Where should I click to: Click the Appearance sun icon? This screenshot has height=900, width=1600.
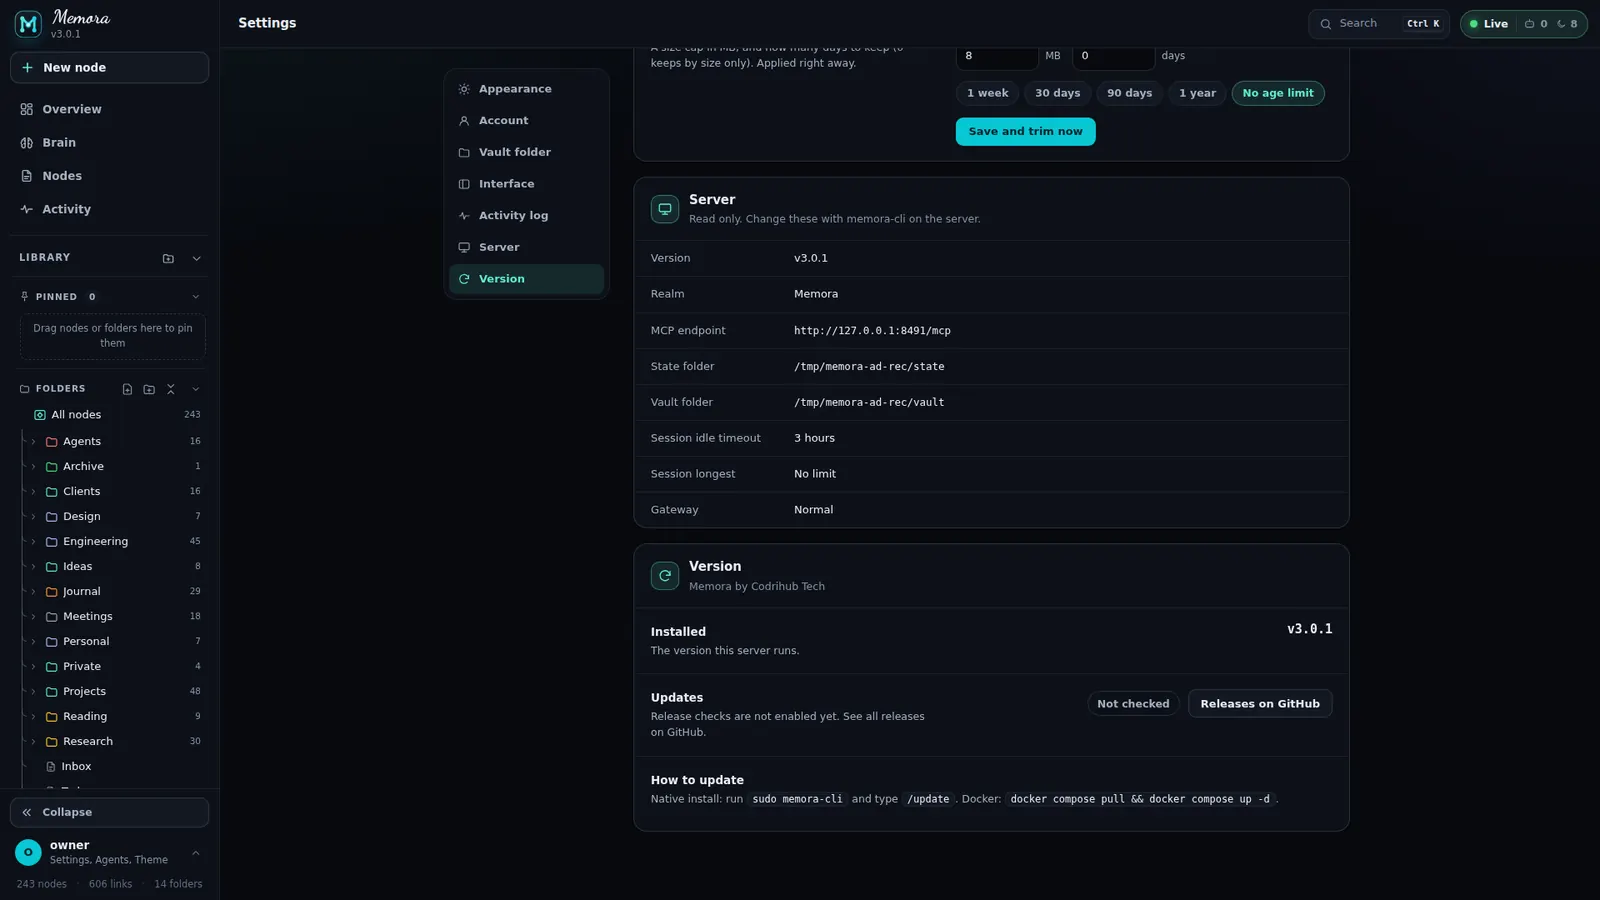click(x=464, y=89)
